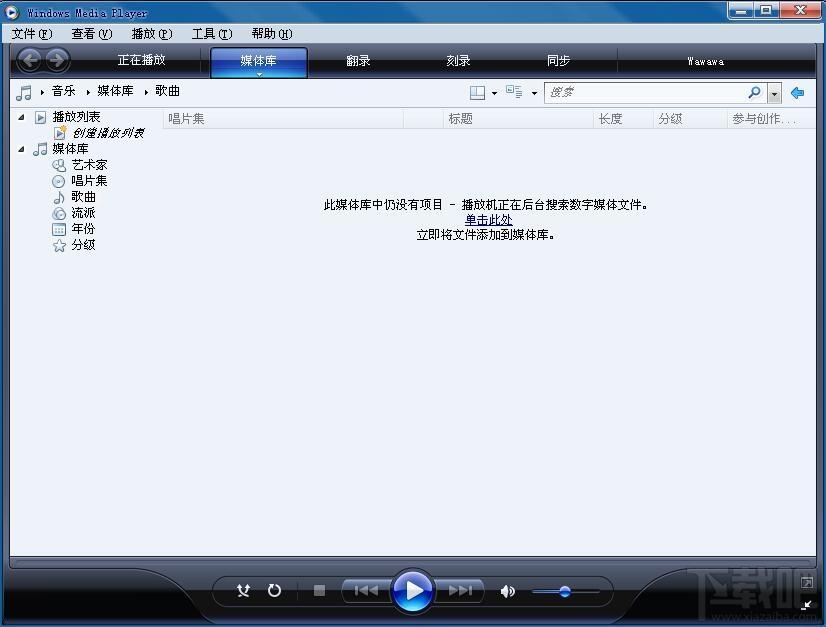Collapse the 媒体库 tree node
This screenshot has height=627, width=826.
[x=22, y=149]
